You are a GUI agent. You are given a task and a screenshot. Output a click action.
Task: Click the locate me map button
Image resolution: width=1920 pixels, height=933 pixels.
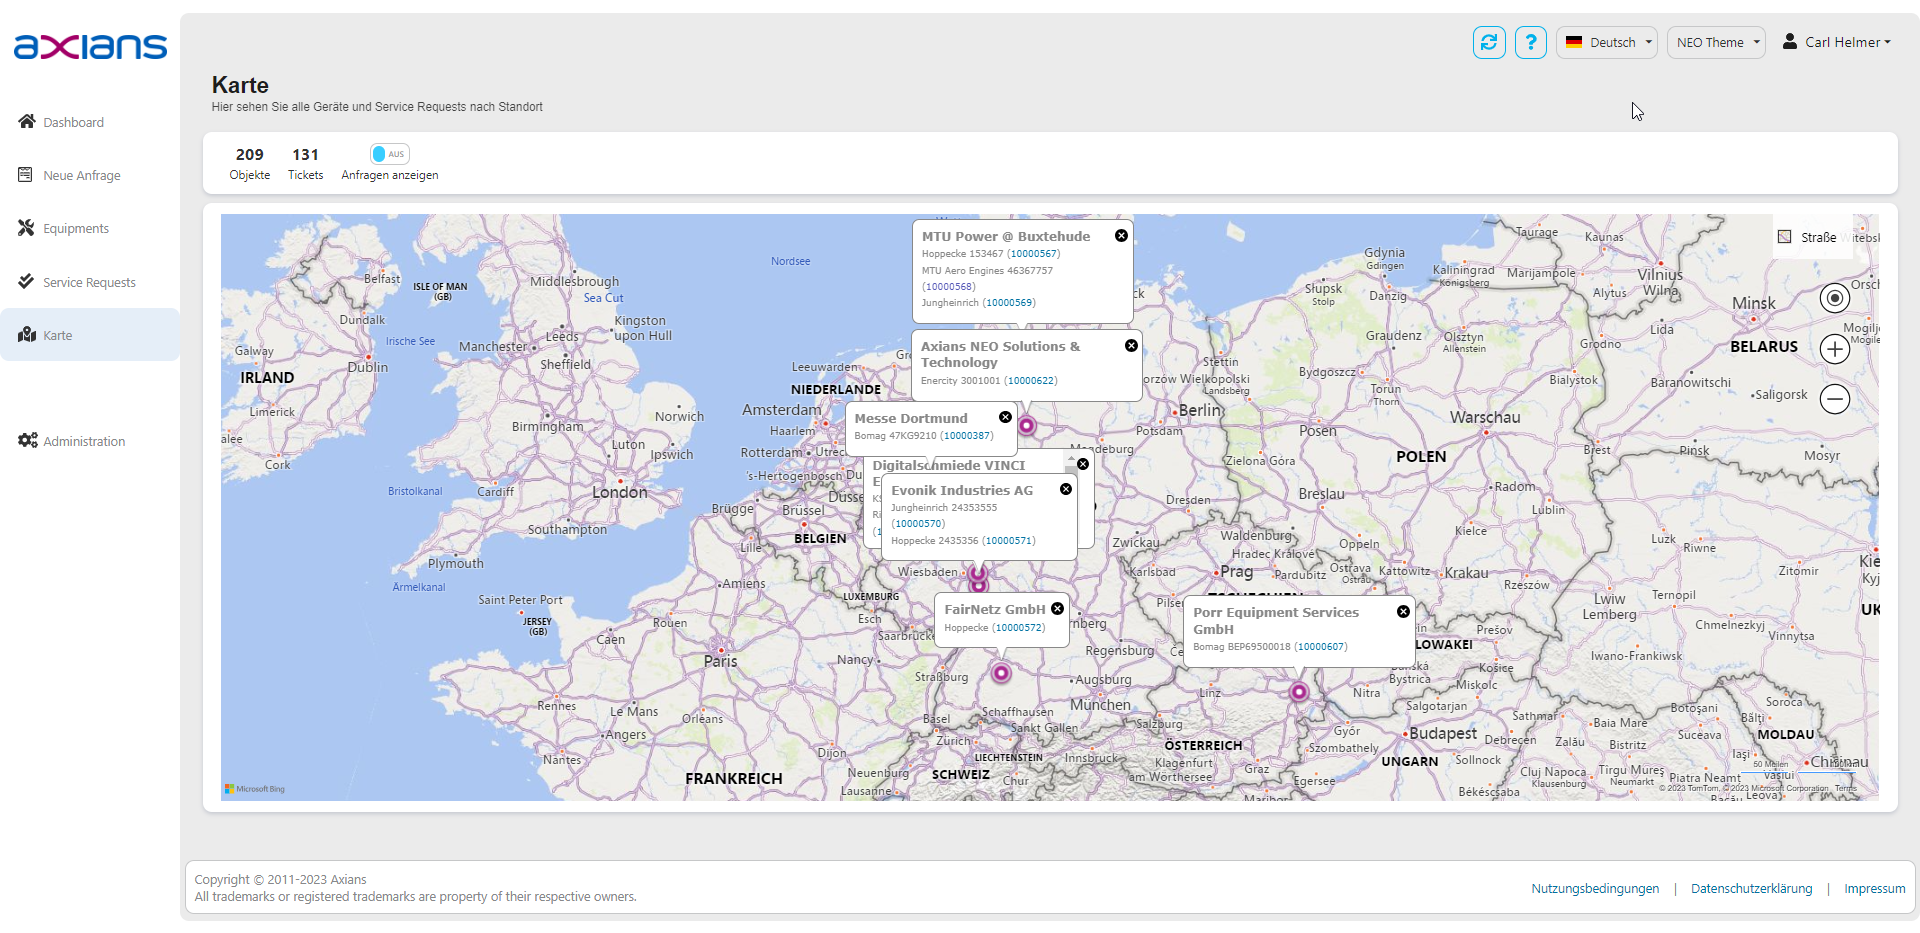point(1834,297)
